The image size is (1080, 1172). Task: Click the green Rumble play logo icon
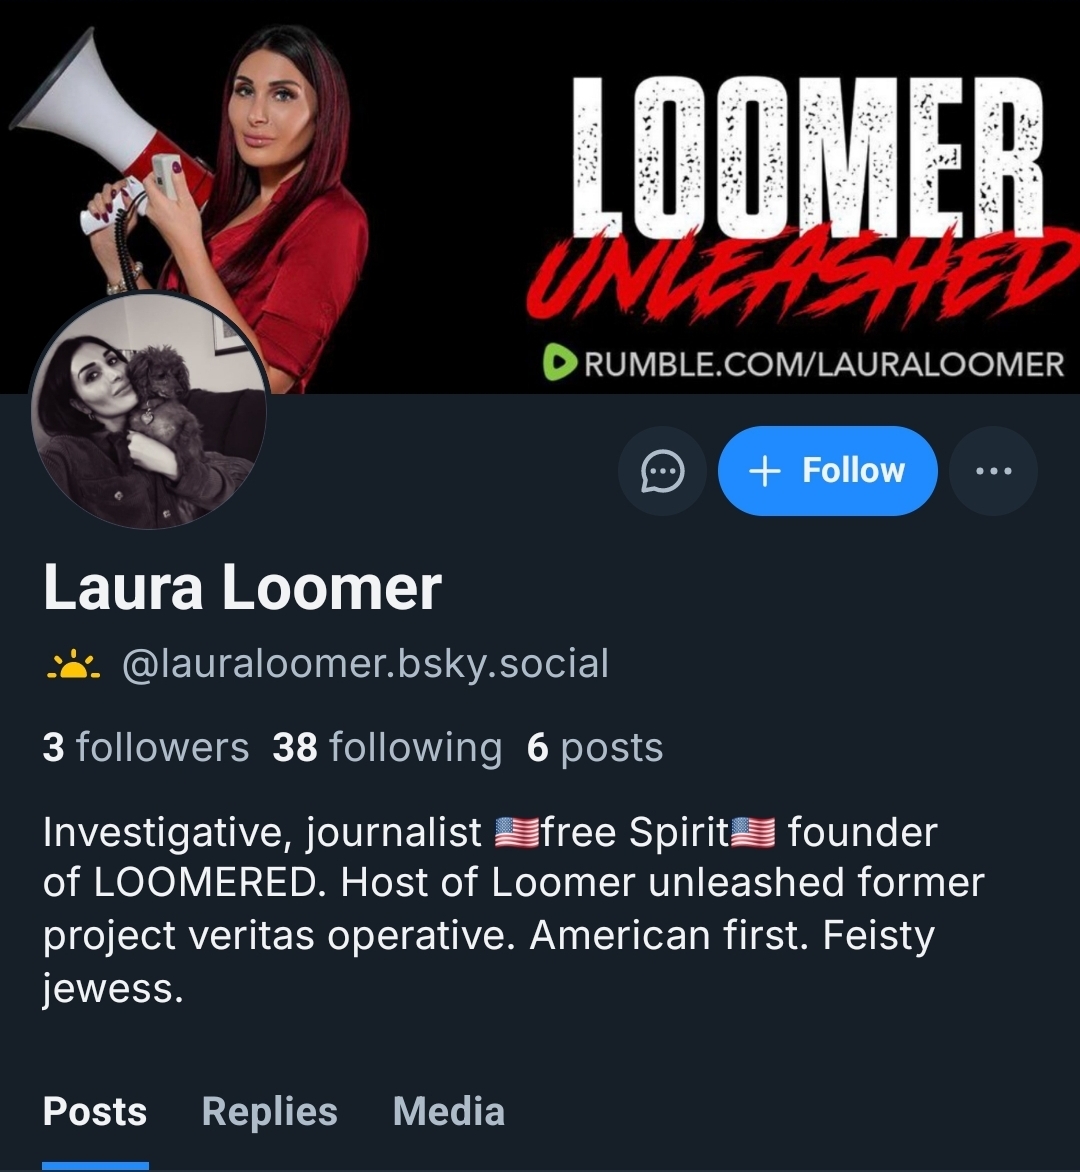pyautogui.click(x=559, y=363)
